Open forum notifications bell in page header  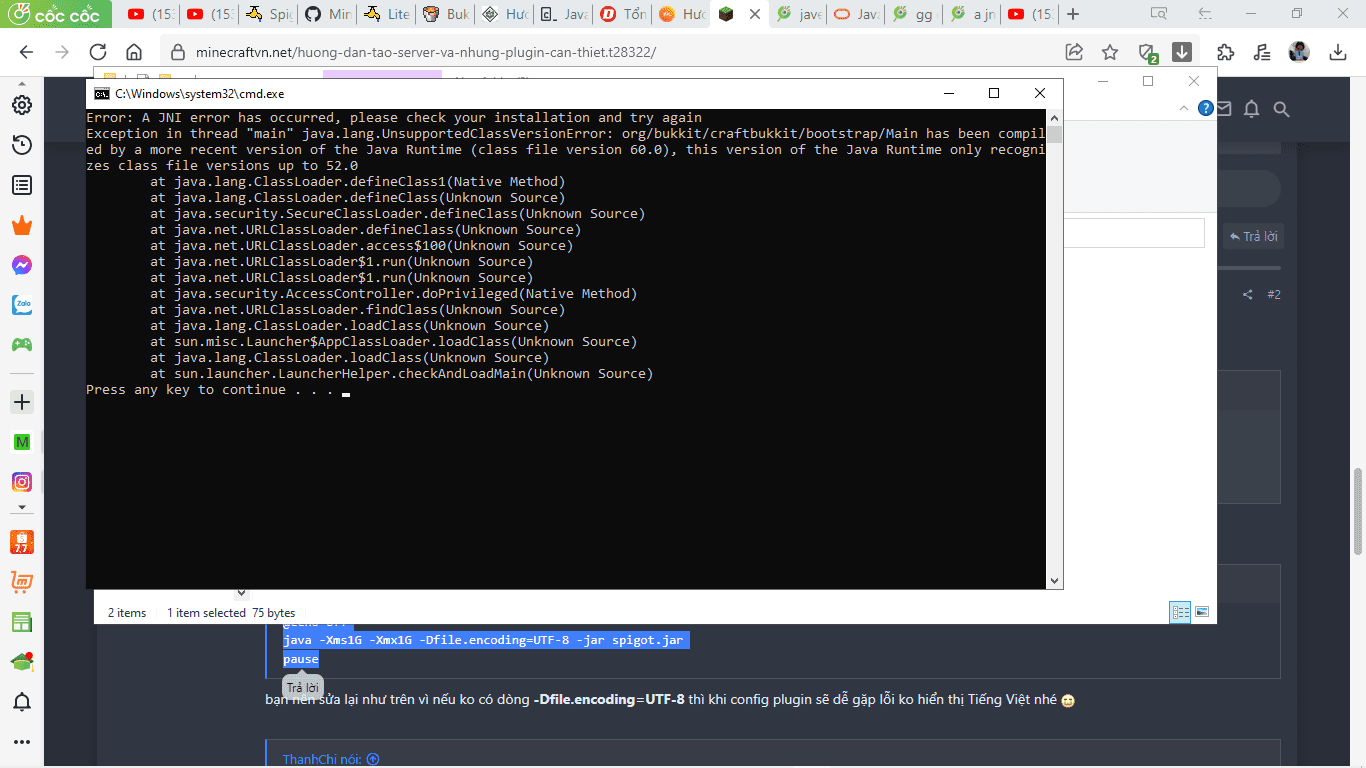1251,109
